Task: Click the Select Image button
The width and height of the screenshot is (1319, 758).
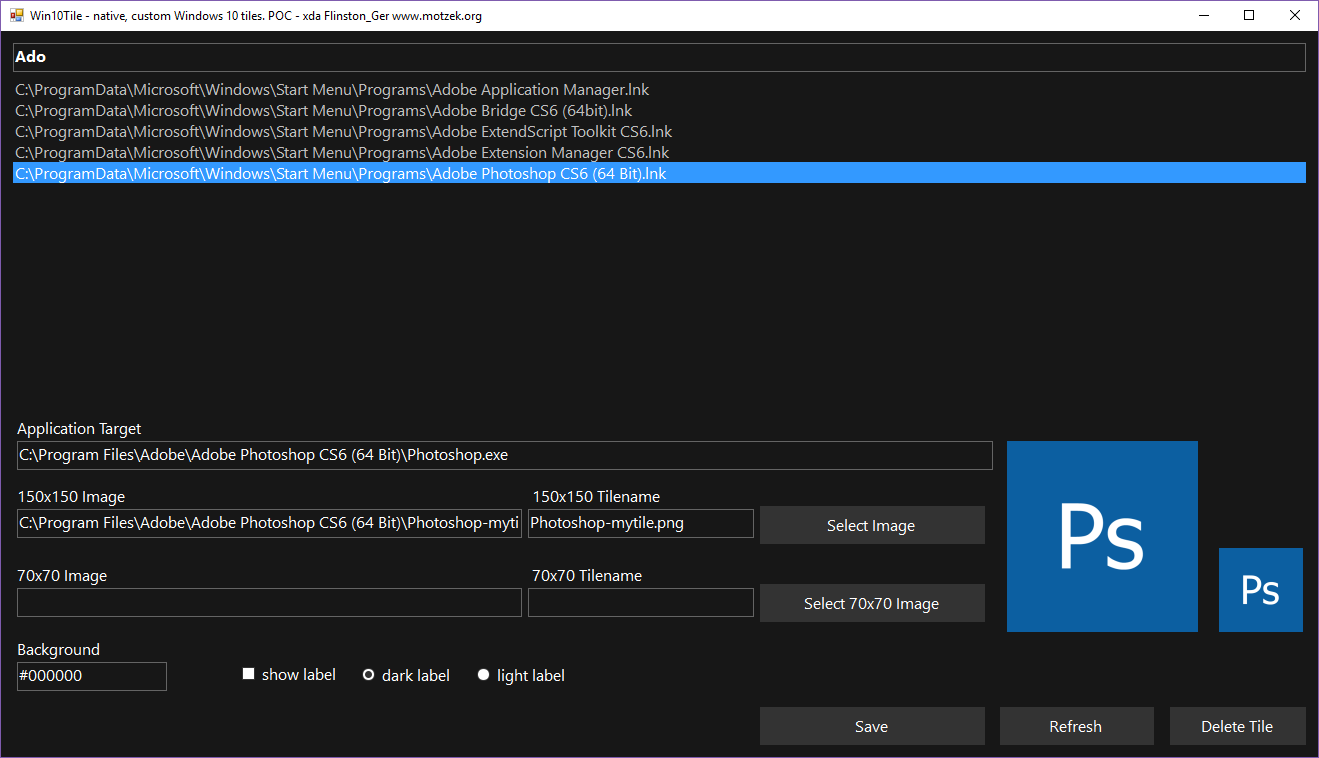Action: click(x=871, y=524)
